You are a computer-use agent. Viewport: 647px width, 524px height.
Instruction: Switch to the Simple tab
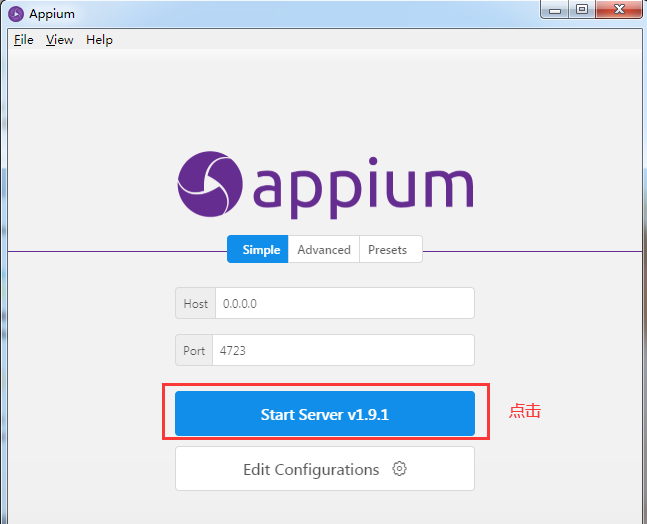(258, 249)
